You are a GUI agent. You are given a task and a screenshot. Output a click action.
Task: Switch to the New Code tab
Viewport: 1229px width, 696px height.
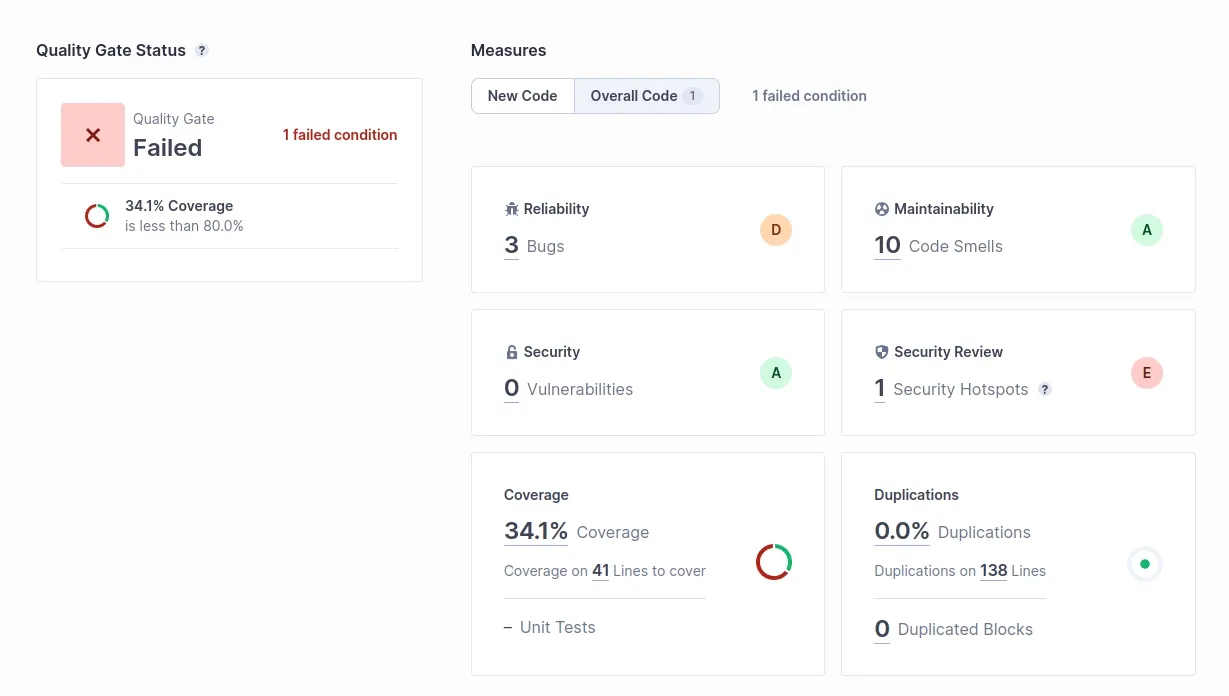[522, 95]
